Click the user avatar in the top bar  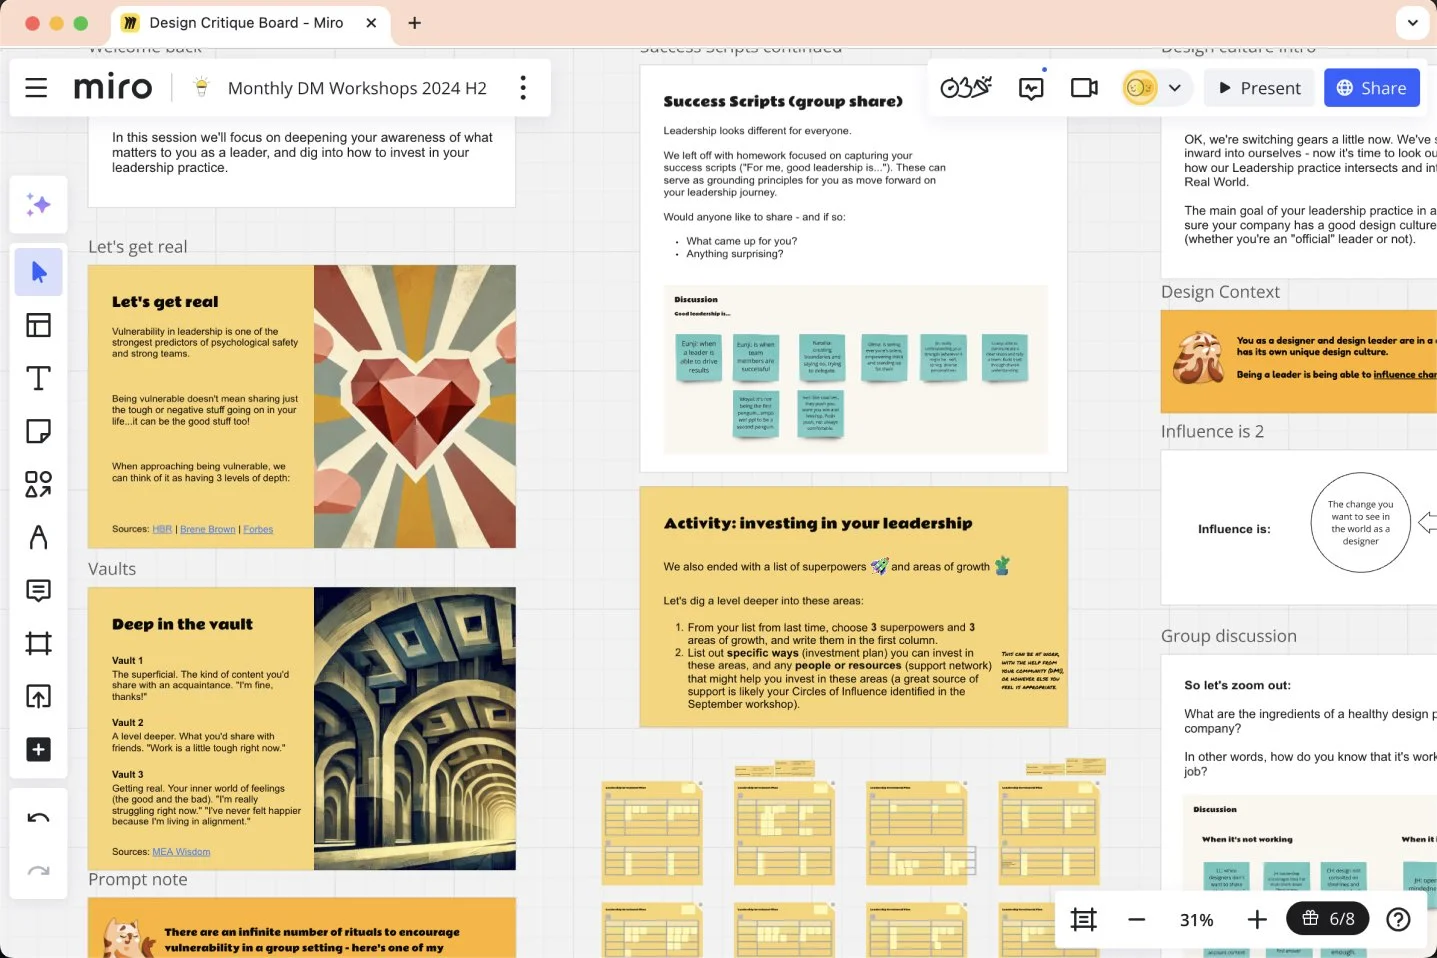[1140, 88]
